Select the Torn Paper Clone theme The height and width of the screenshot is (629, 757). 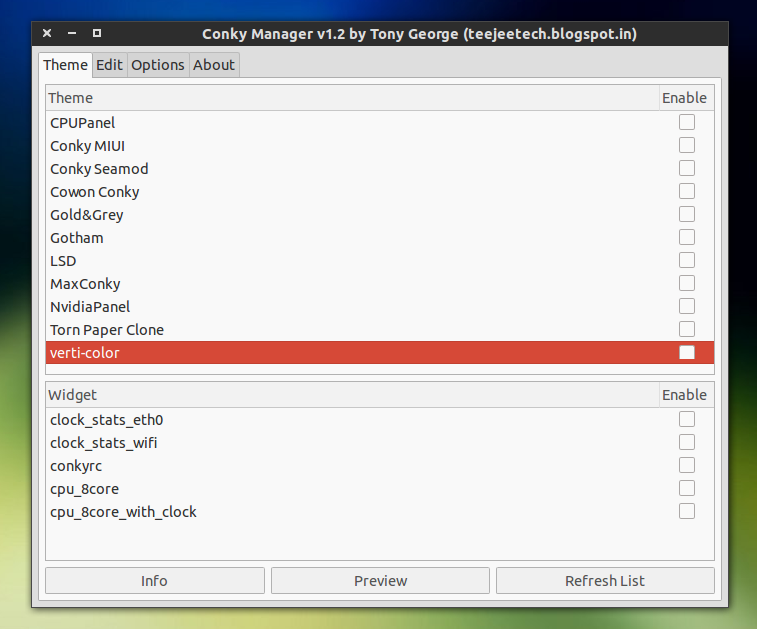[x=107, y=330]
